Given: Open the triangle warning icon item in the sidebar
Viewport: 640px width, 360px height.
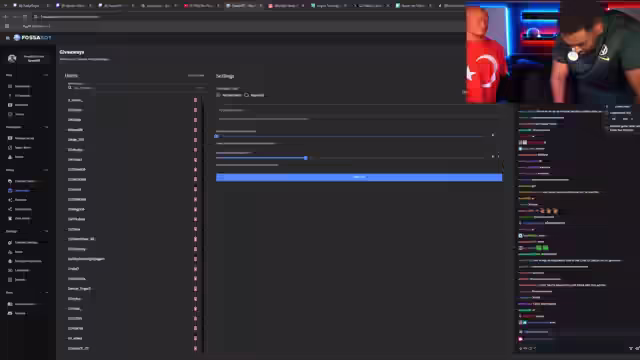Looking at the screenshot, I should (x=10, y=157).
